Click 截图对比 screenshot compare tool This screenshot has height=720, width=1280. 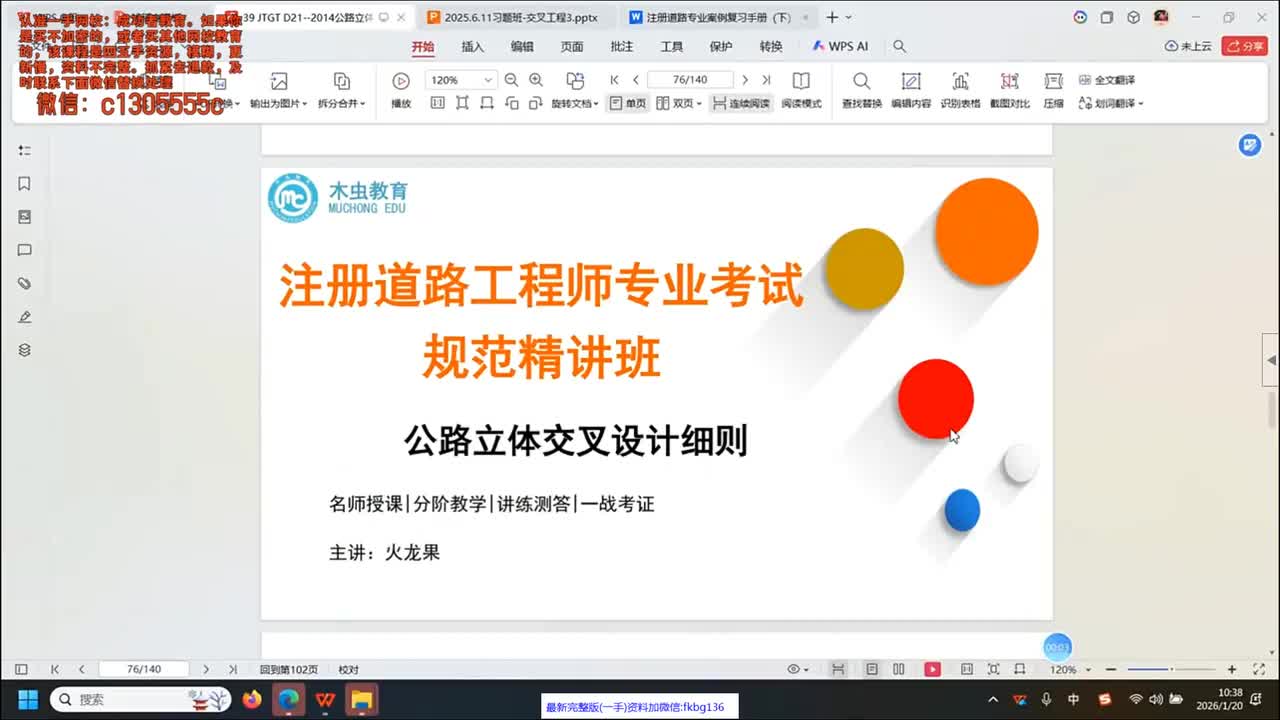pos(1010,90)
